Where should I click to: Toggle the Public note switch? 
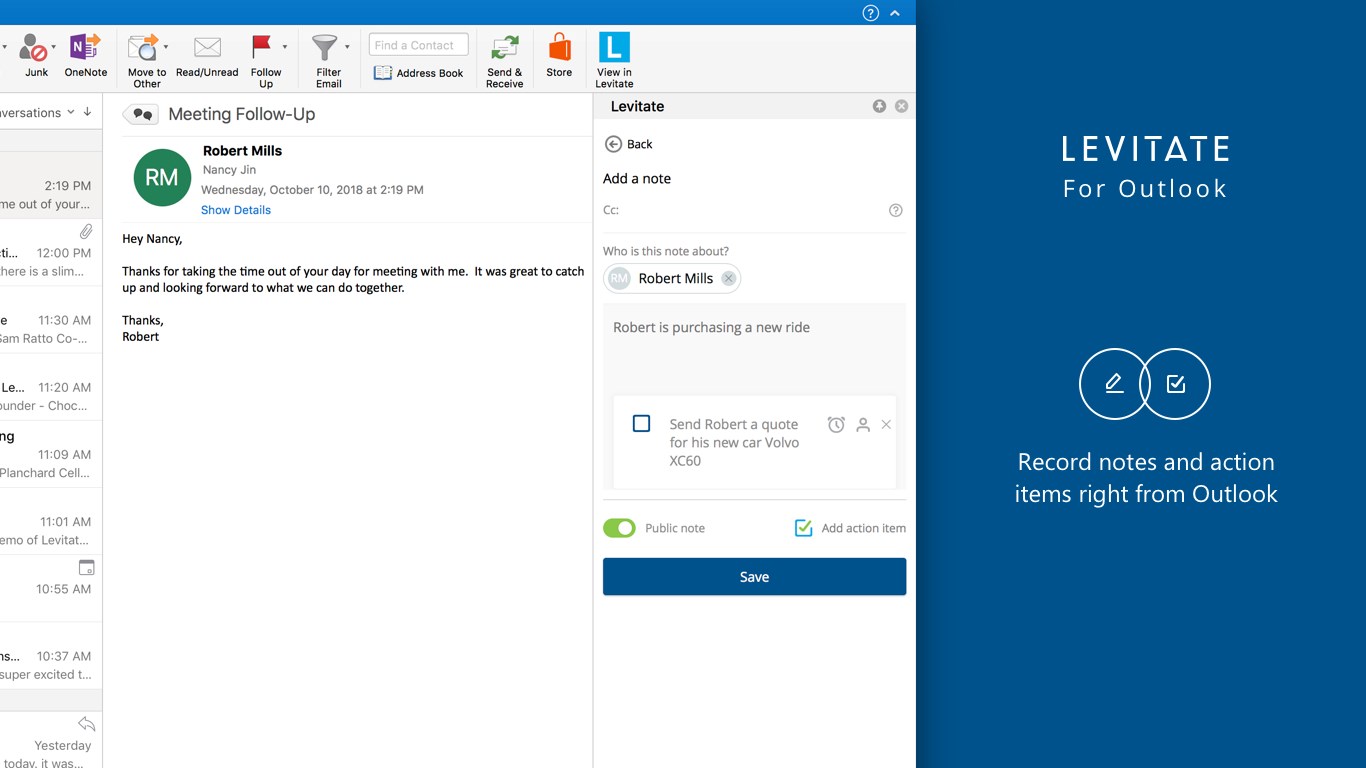pyautogui.click(x=619, y=528)
